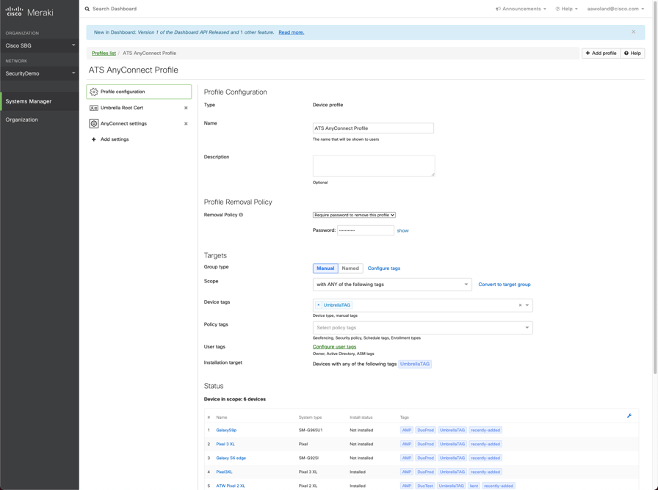
Task: Click the wrench icon above device table
Action: pos(629,416)
